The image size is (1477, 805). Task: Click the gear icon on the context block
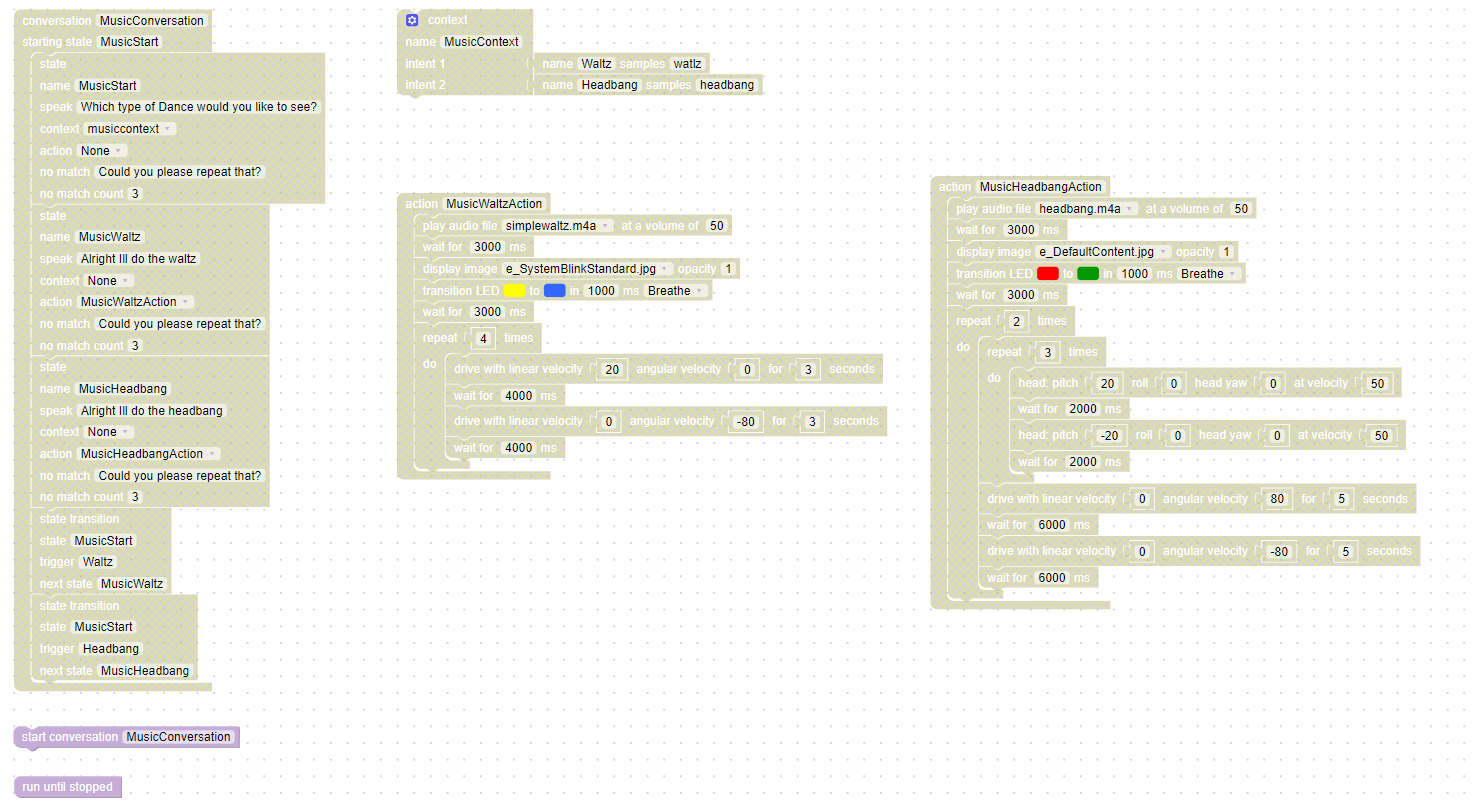[412, 20]
